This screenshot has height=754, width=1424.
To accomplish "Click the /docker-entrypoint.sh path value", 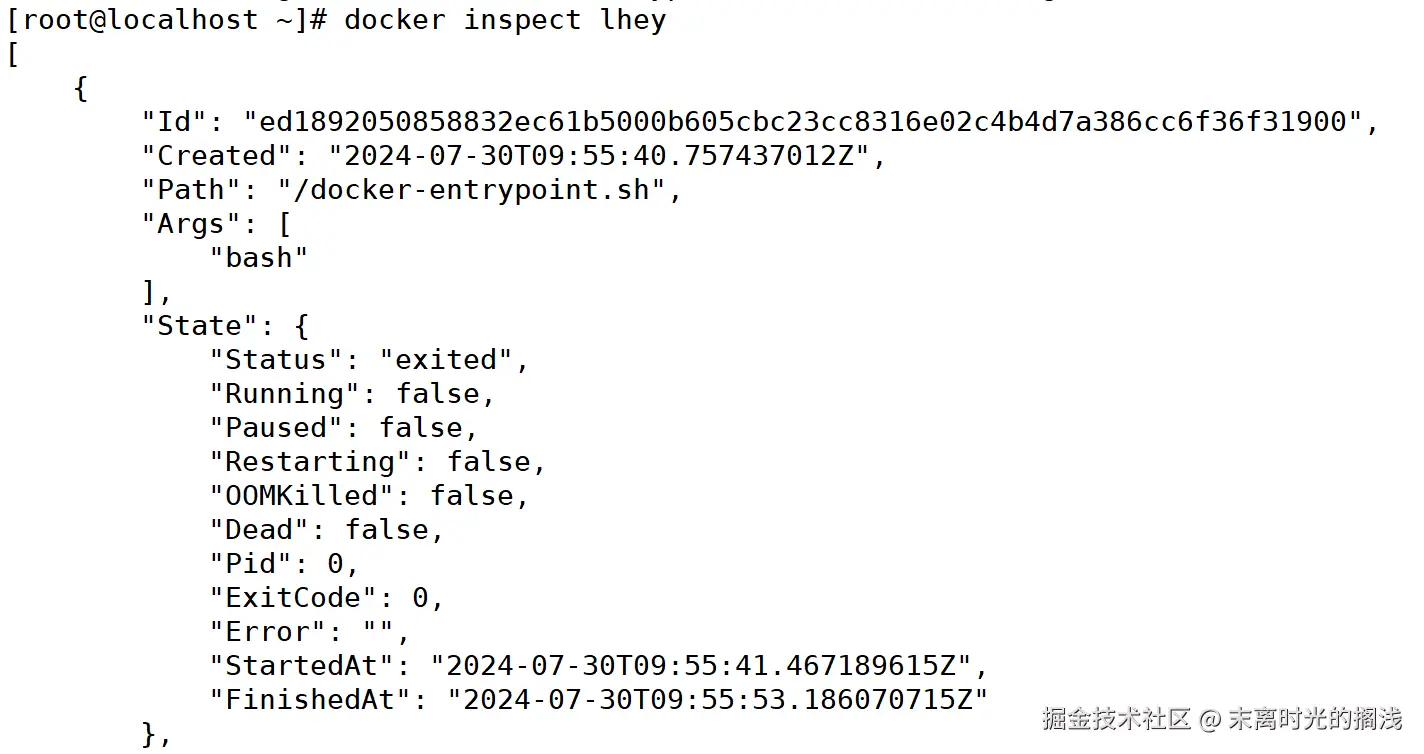I will pos(472,190).
